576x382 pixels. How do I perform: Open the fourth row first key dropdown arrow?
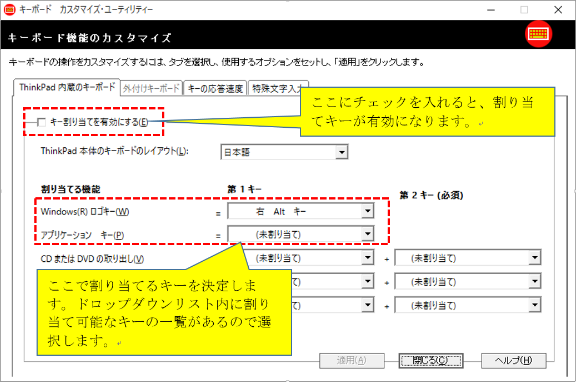point(367,282)
